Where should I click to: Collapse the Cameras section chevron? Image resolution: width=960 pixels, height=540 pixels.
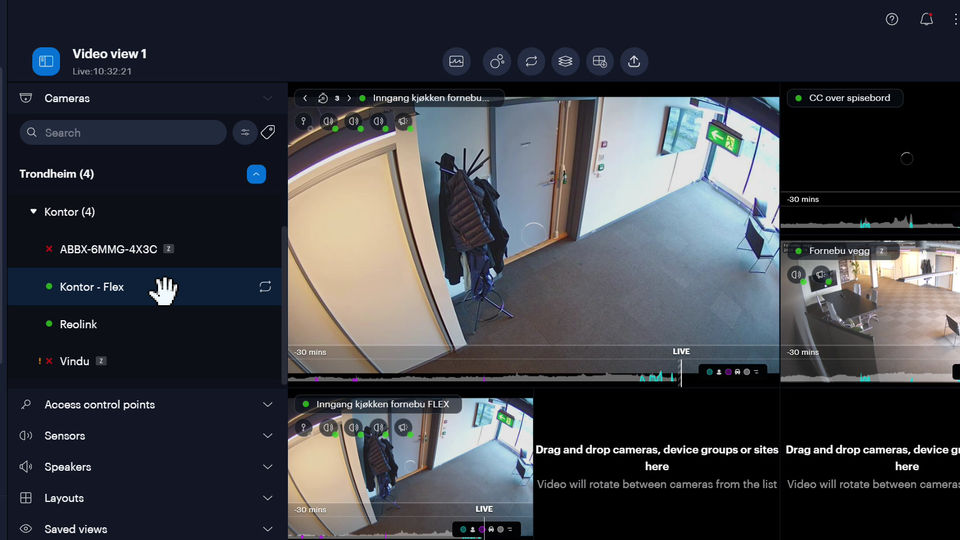pyautogui.click(x=268, y=98)
